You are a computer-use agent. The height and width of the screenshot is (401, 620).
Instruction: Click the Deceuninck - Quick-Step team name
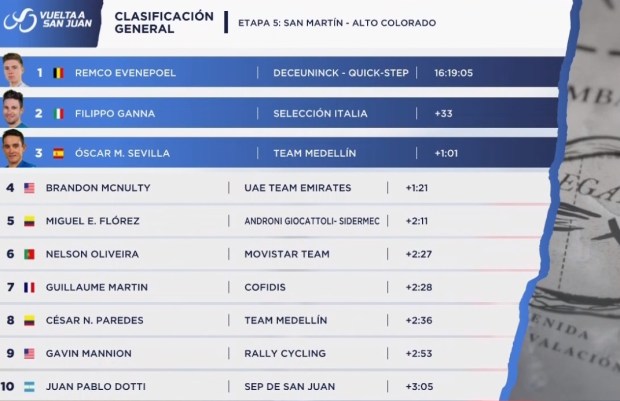click(341, 73)
